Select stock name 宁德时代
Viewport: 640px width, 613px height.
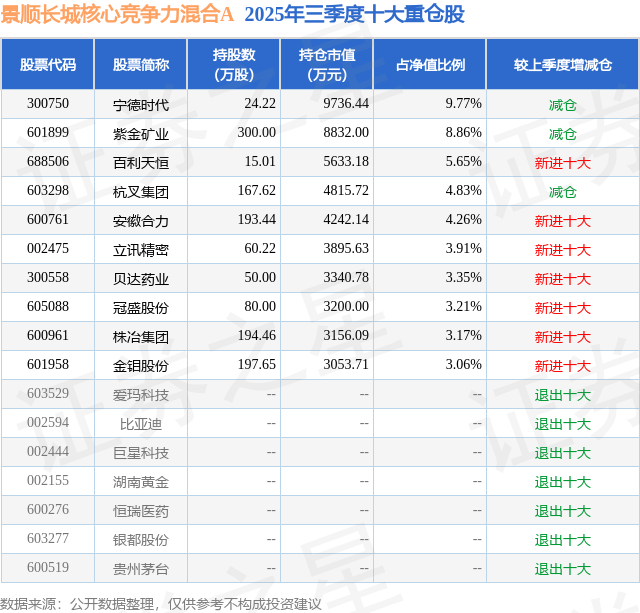[141, 105]
